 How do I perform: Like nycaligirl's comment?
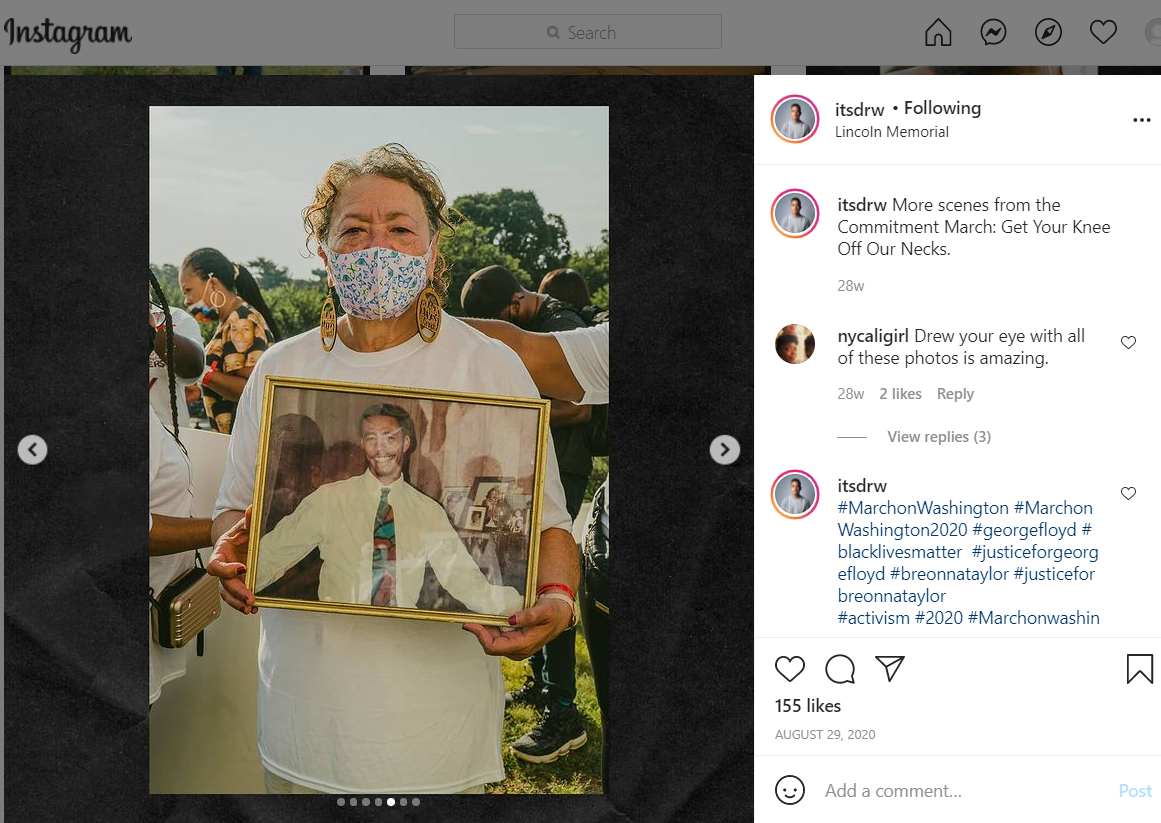pyautogui.click(x=1128, y=342)
